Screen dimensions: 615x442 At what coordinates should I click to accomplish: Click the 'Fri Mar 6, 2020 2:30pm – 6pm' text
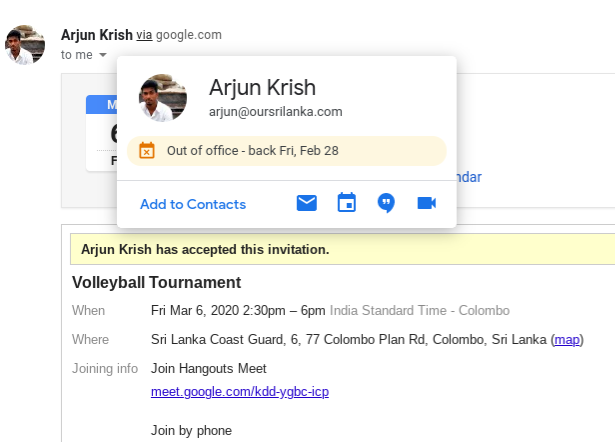pyautogui.click(x=238, y=311)
